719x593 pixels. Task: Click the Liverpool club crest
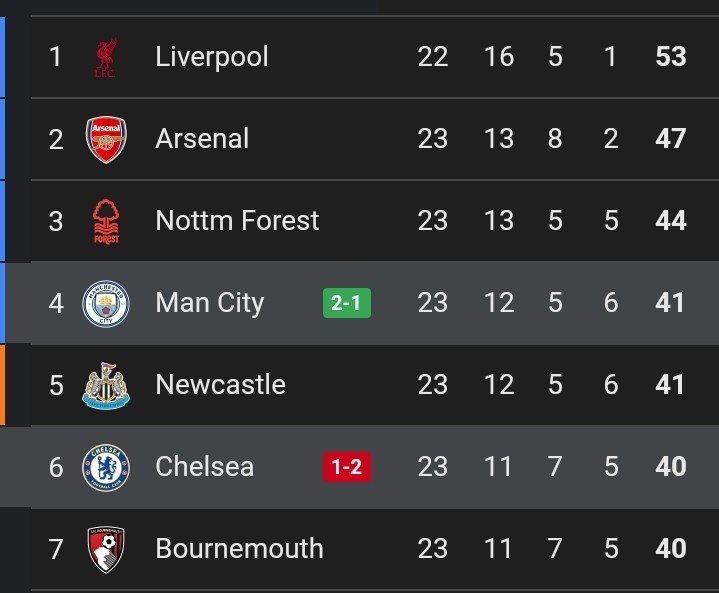[x=106, y=57]
